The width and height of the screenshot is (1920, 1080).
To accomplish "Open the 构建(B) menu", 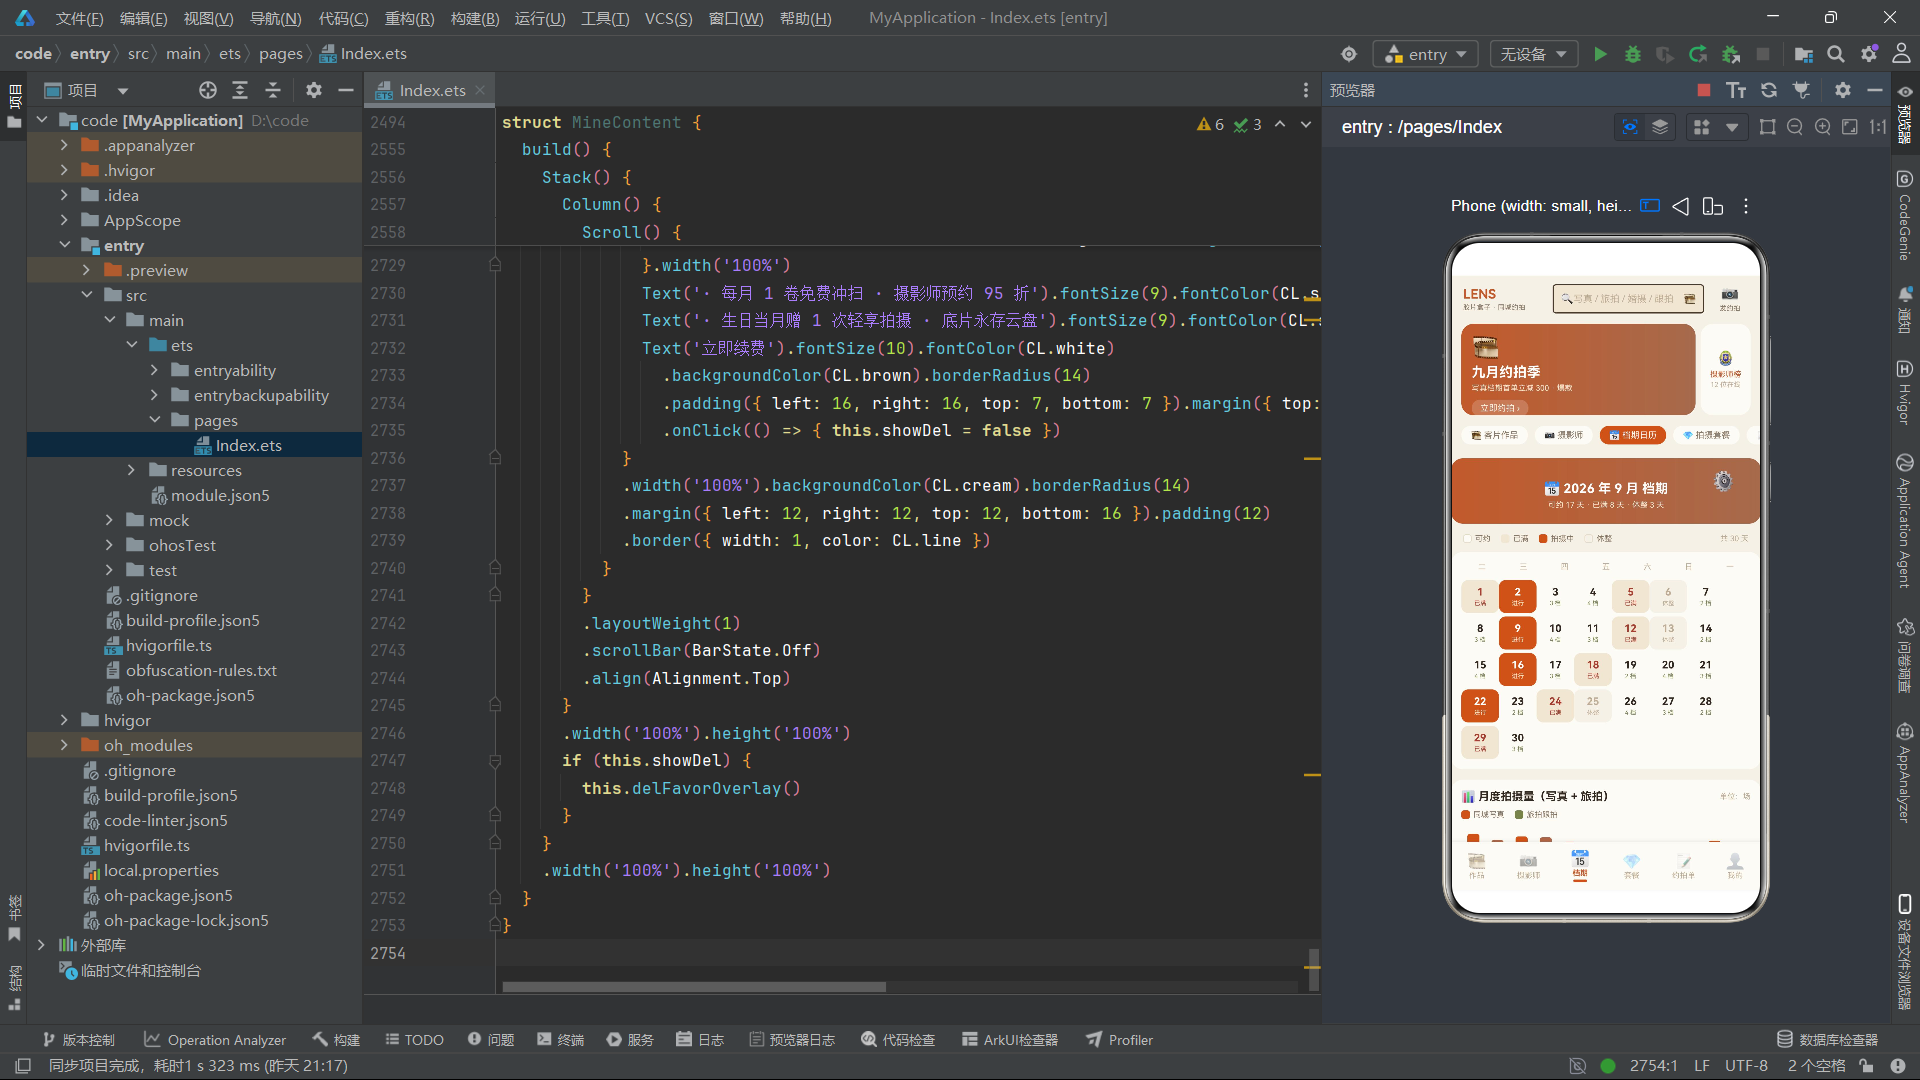I will [x=474, y=18].
